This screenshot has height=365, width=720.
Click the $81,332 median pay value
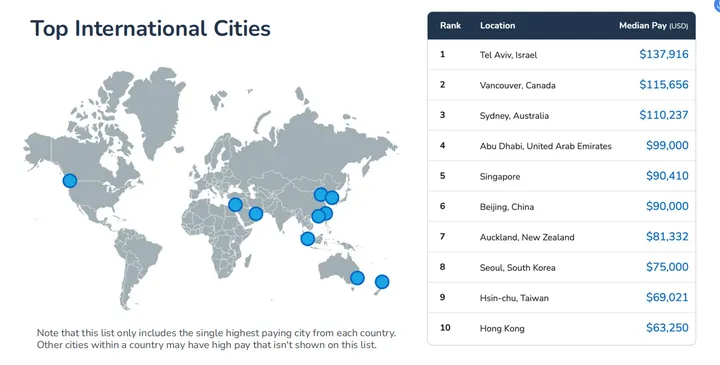point(667,236)
